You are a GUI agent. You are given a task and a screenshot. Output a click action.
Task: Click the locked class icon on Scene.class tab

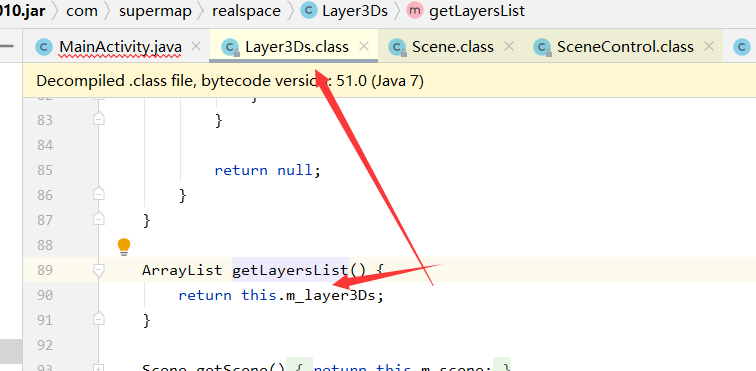pos(397,47)
